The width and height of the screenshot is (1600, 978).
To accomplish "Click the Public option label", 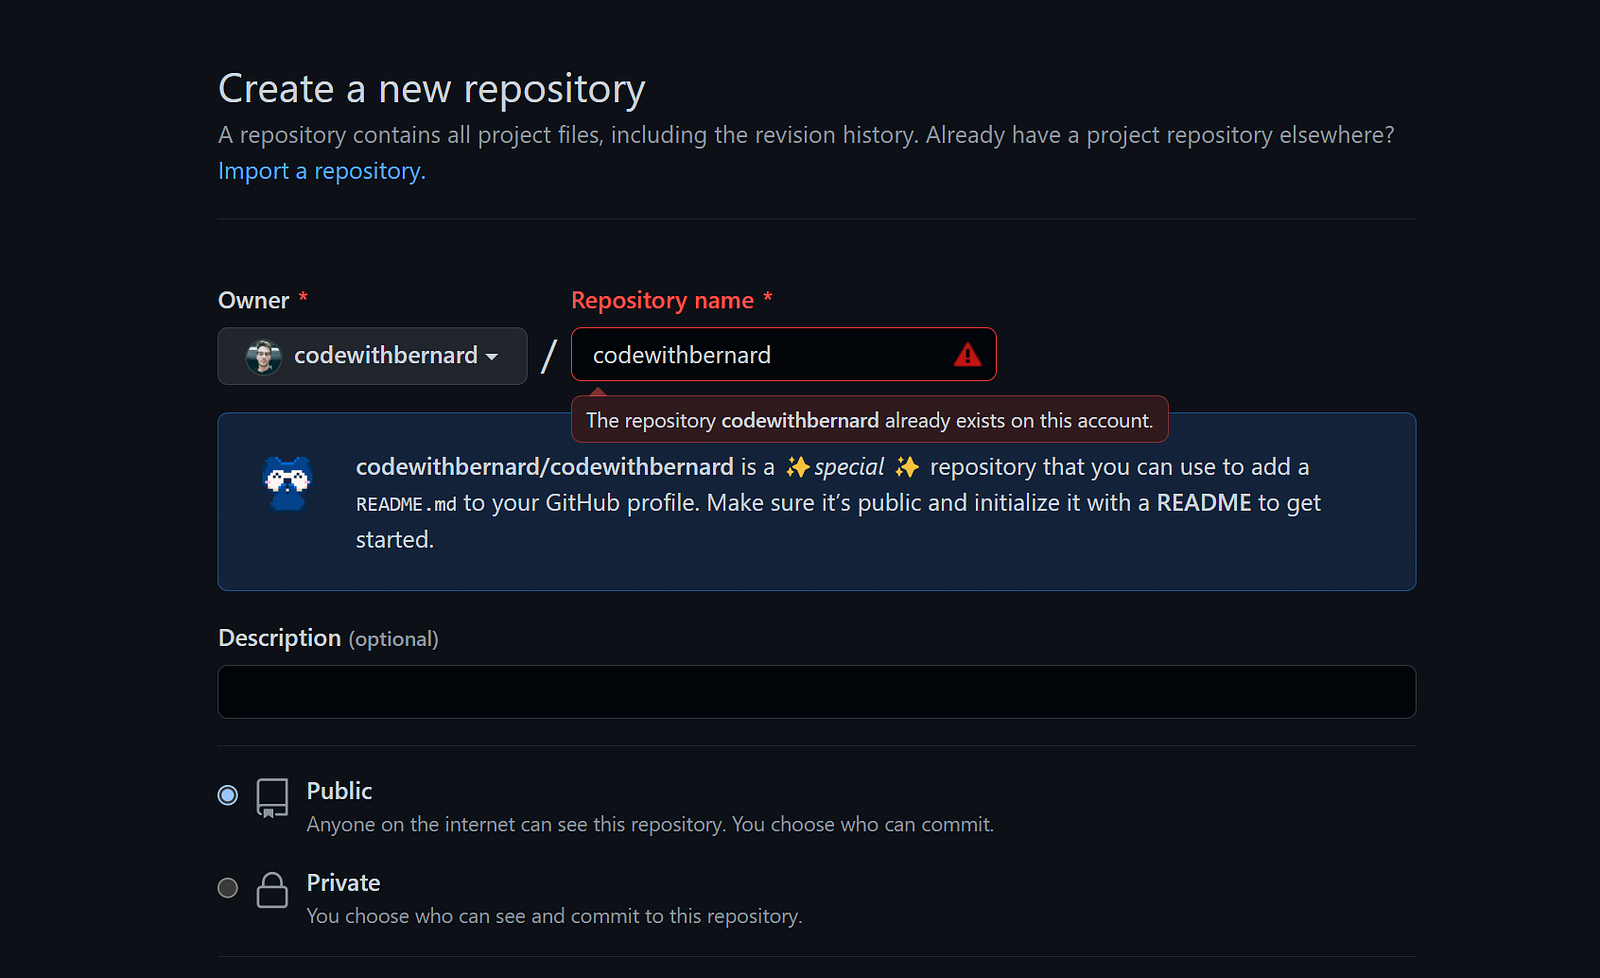I will (339, 791).
